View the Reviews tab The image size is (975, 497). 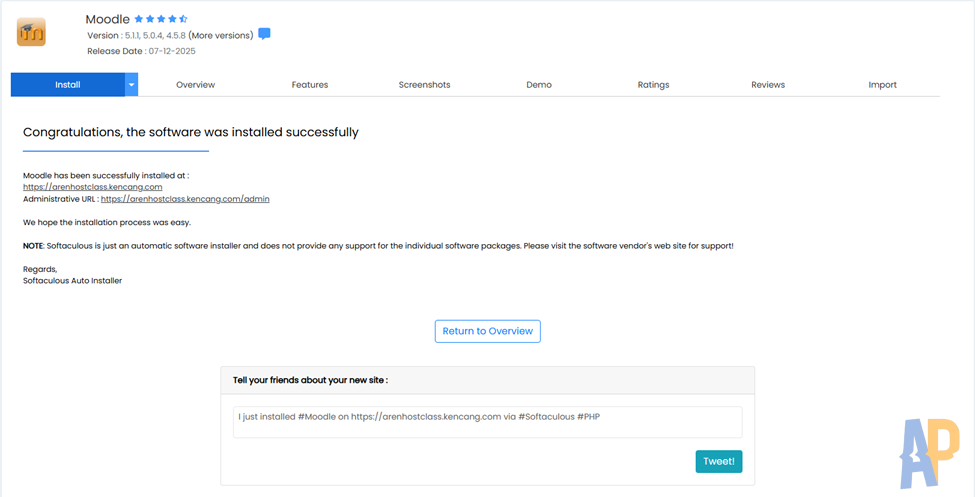click(x=768, y=85)
